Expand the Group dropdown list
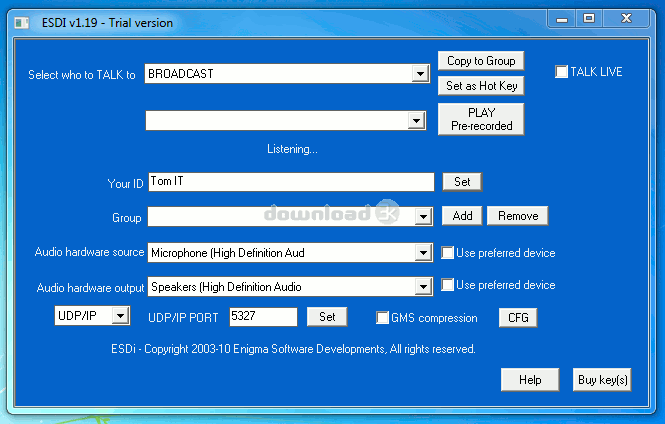The height and width of the screenshot is (424, 665). (x=423, y=217)
